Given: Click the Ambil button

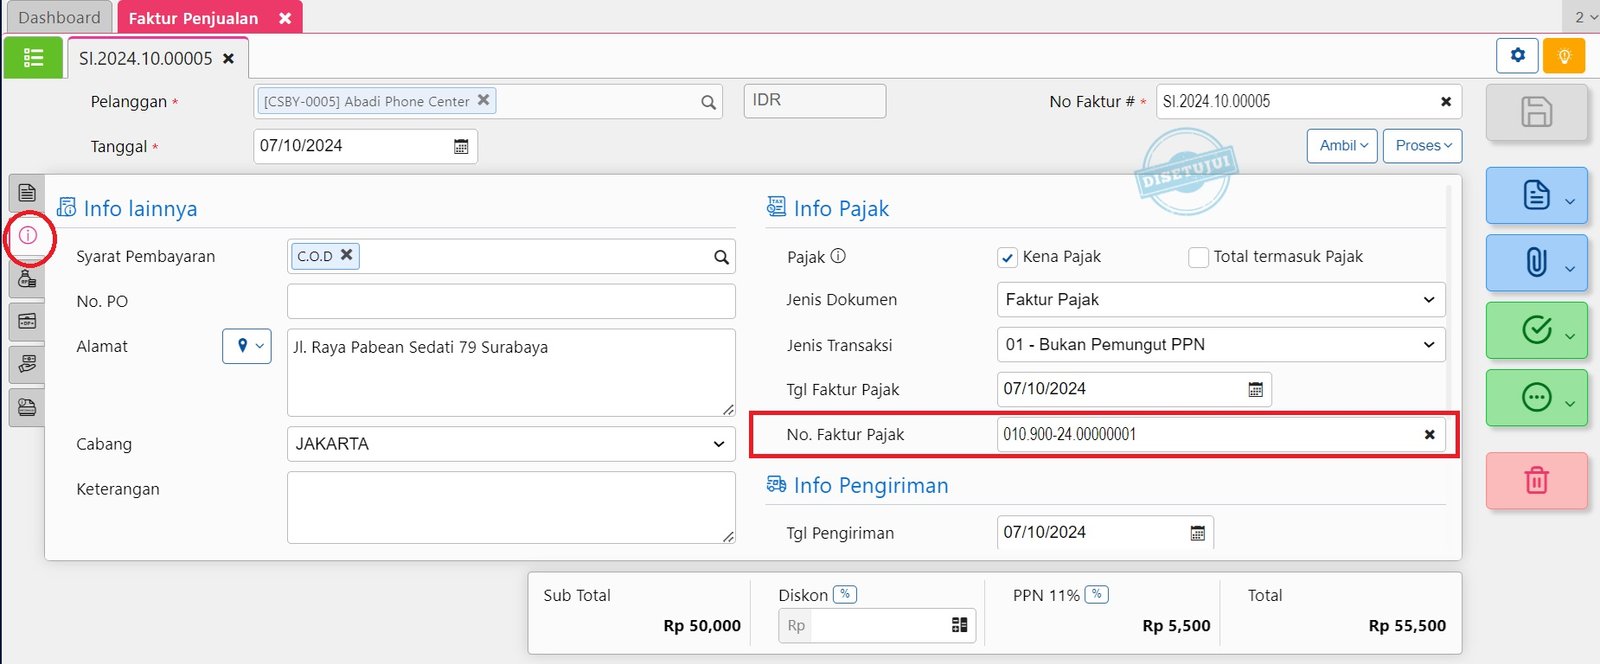Looking at the screenshot, I should pyautogui.click(x=1342, y=146).
